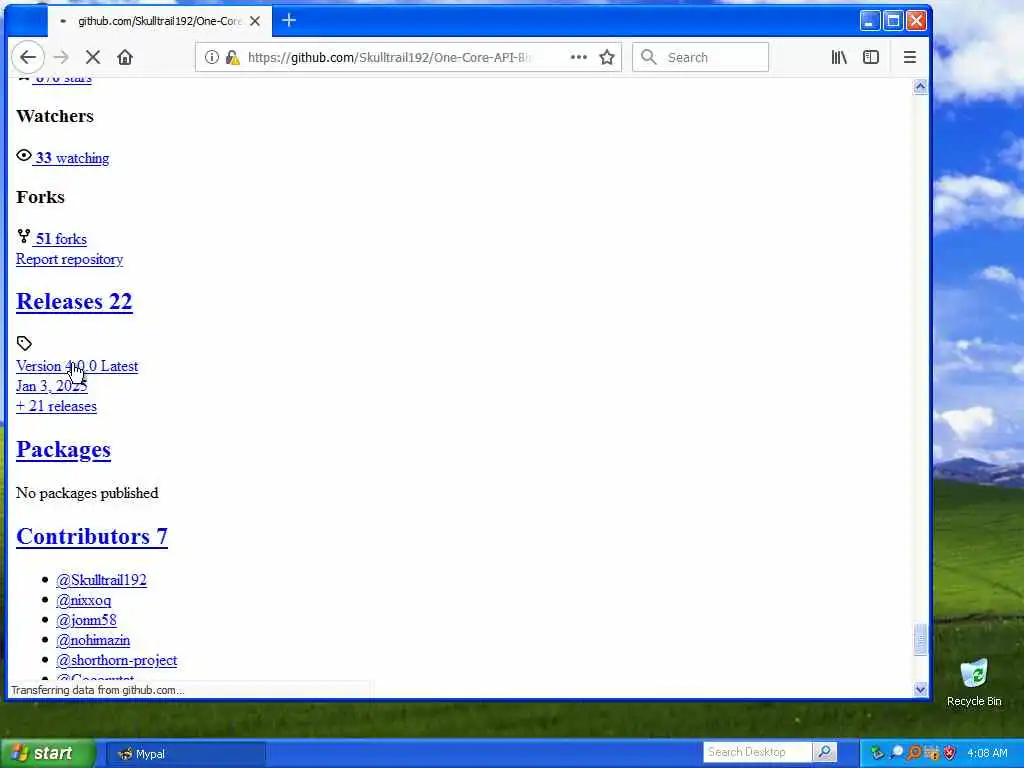Open the 51 forks link

[x=60, y=239]
